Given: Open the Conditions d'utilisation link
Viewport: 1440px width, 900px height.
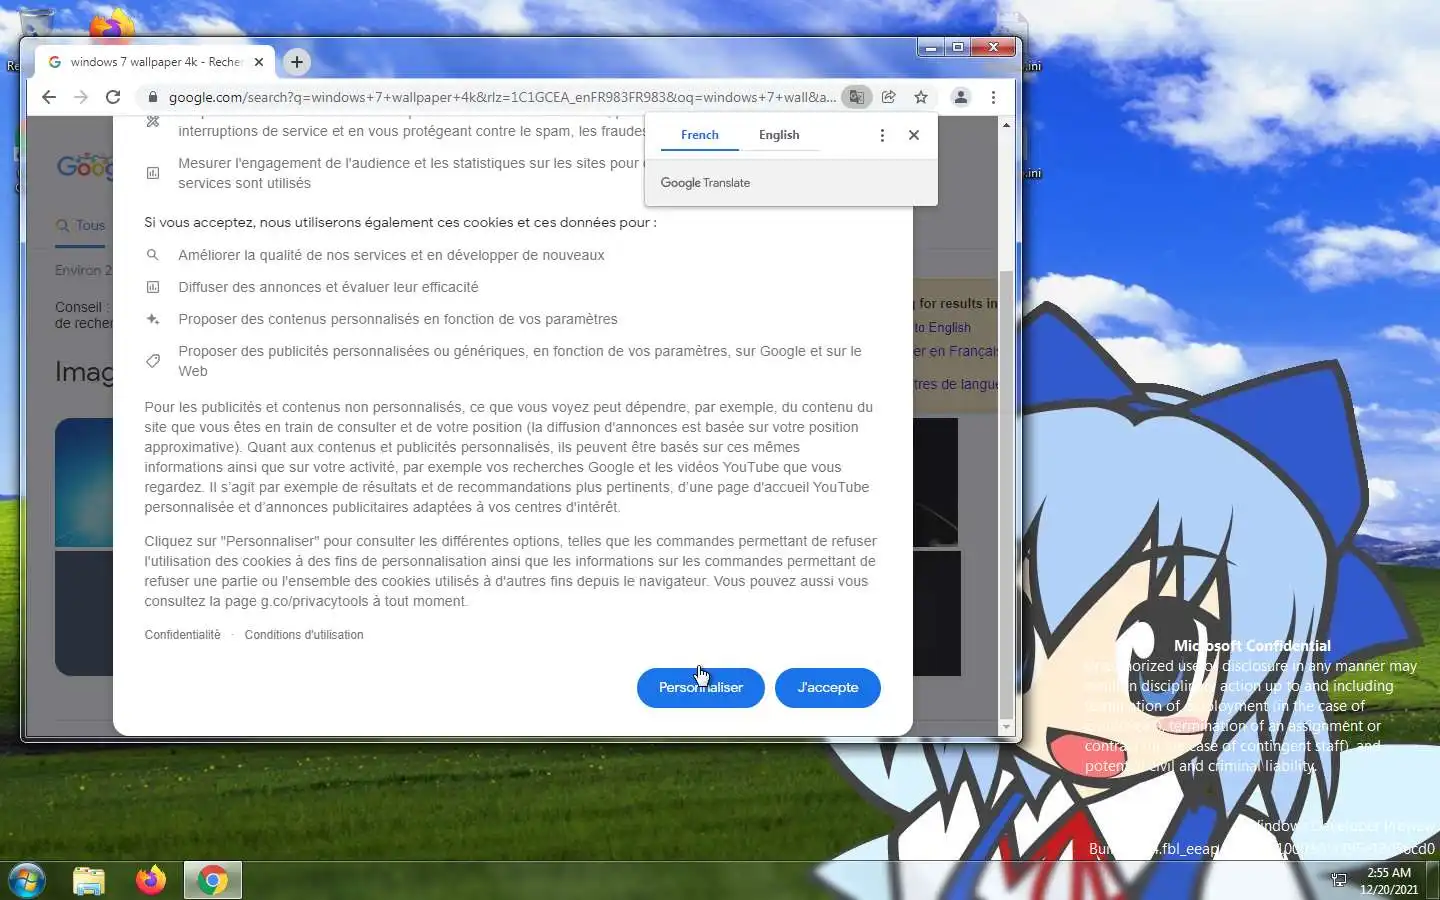Looking at the screenshot, I should pyautogui.click(x=304, y=635).
